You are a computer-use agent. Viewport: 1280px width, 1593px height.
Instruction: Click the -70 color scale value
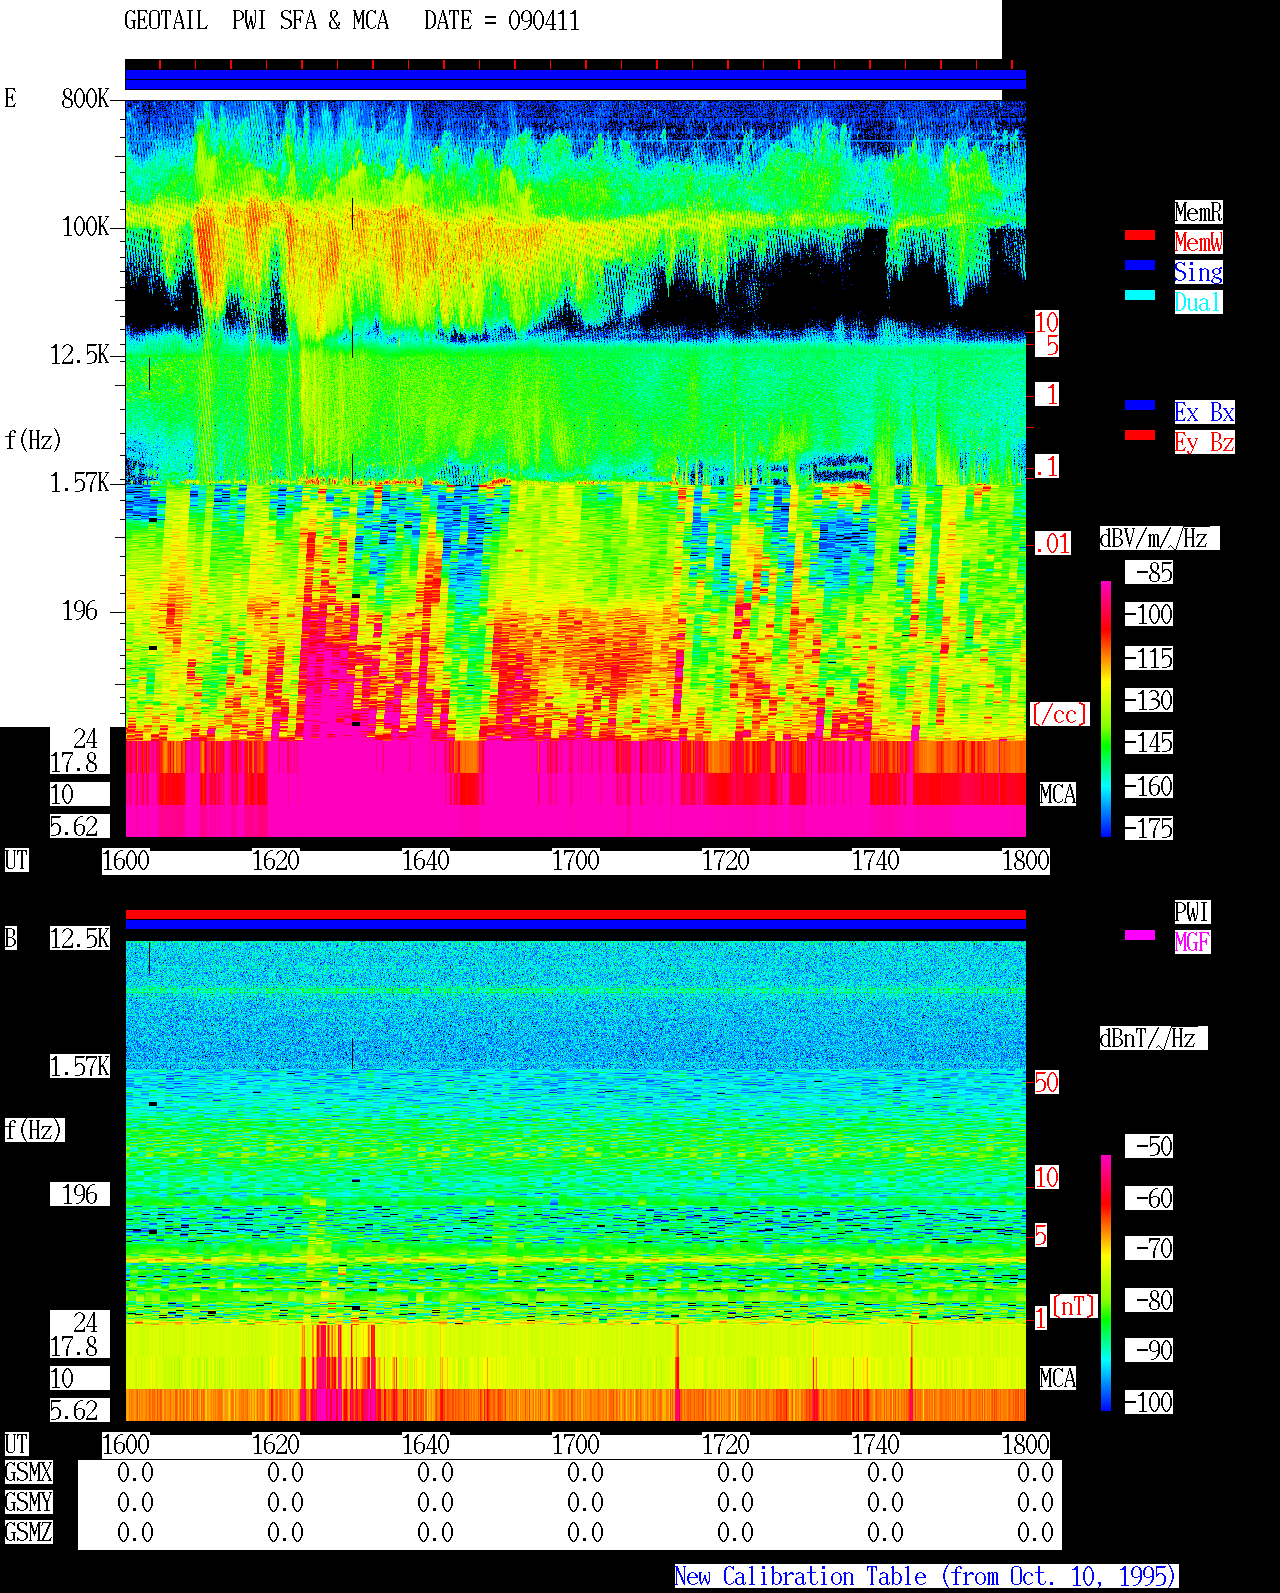point(1149,1248)
